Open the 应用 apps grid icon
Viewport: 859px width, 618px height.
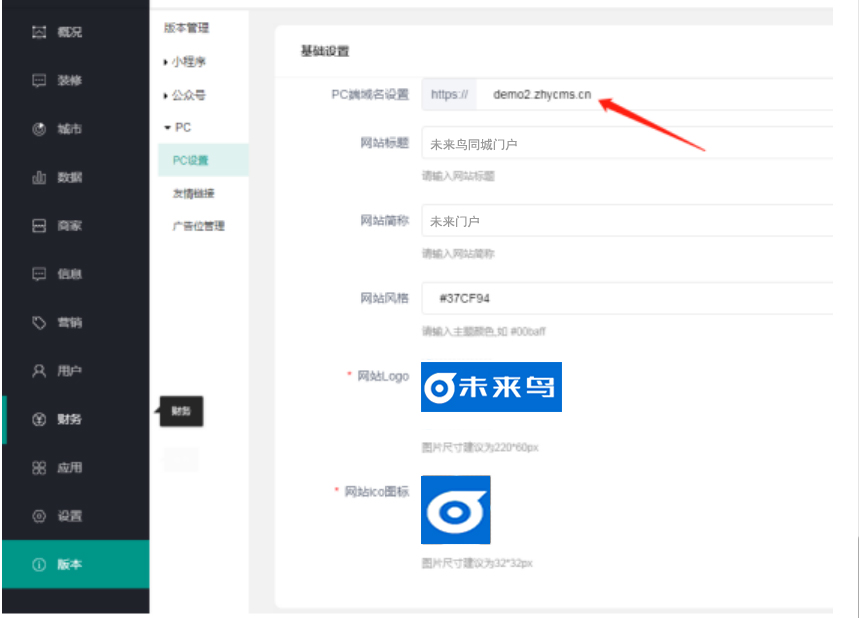coord(39,468)
